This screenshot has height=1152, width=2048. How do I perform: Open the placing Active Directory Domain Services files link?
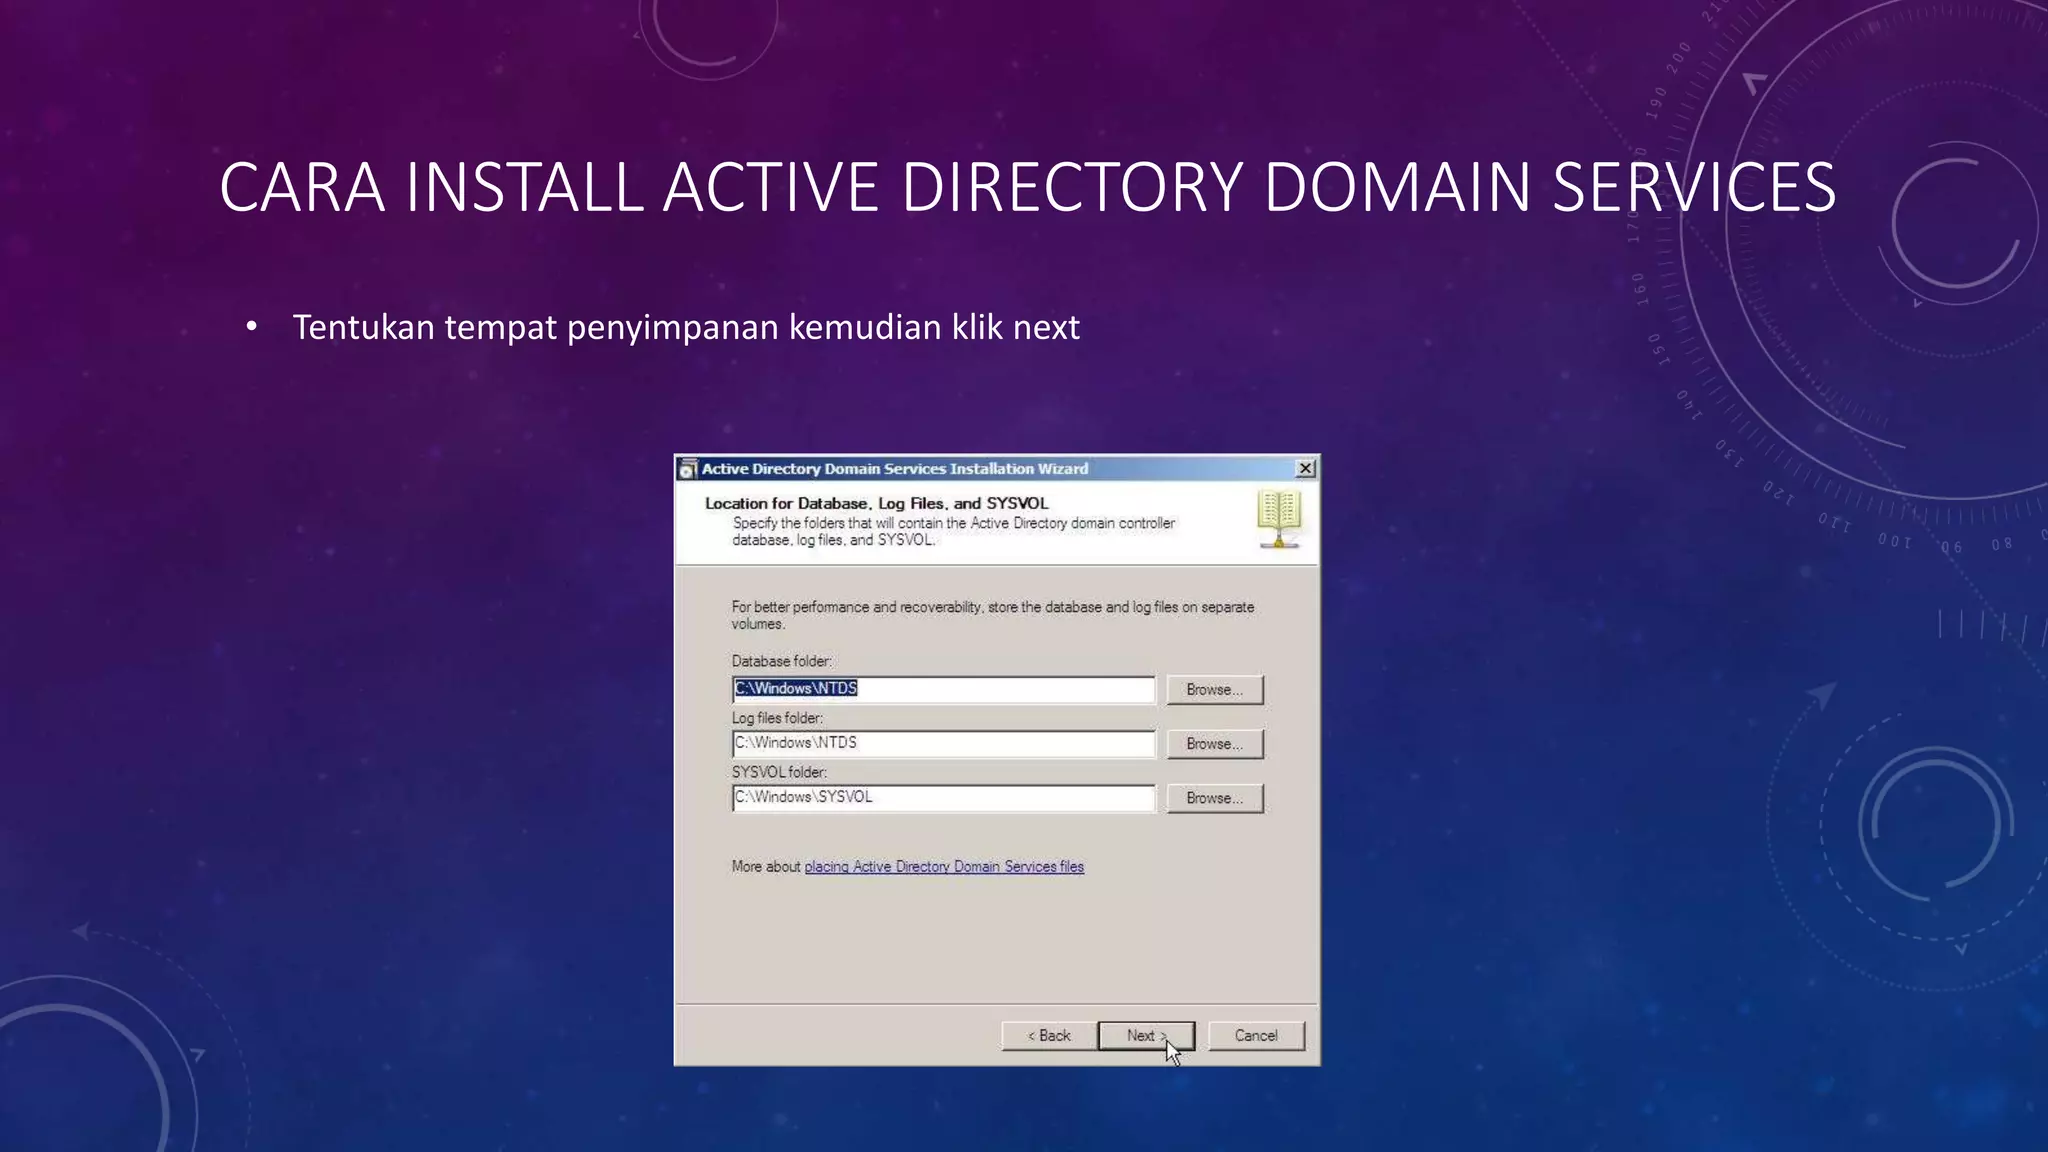944,867
